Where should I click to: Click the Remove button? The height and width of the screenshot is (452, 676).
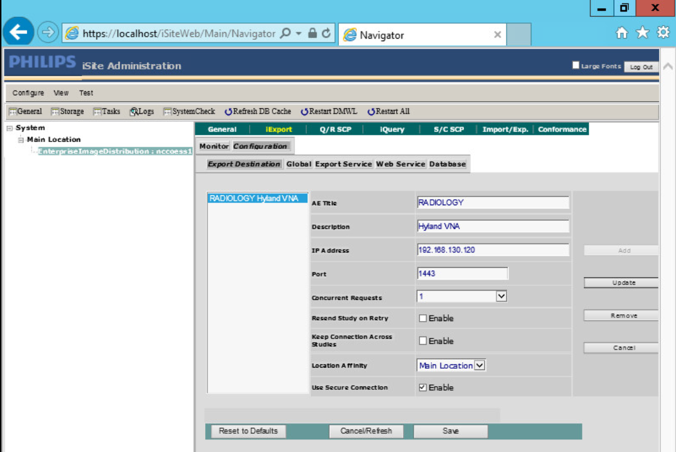[621, 316]
